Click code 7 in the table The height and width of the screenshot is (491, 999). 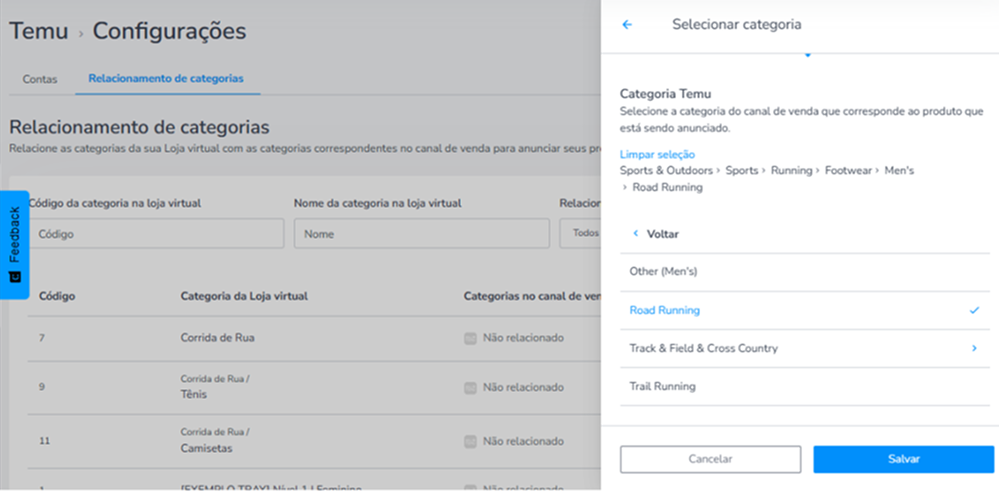pyautogui.click(x=41, y=338)
